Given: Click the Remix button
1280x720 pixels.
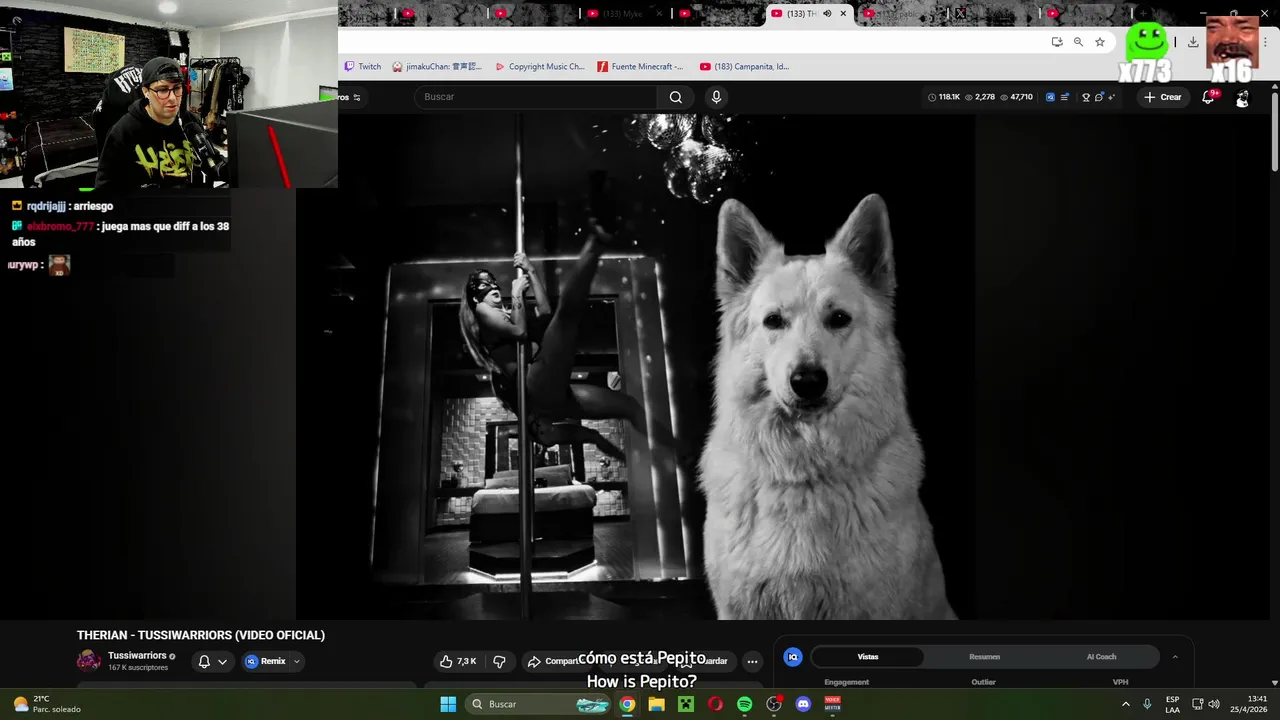Looking at the screenshot, I should click(x=266, y=661).
